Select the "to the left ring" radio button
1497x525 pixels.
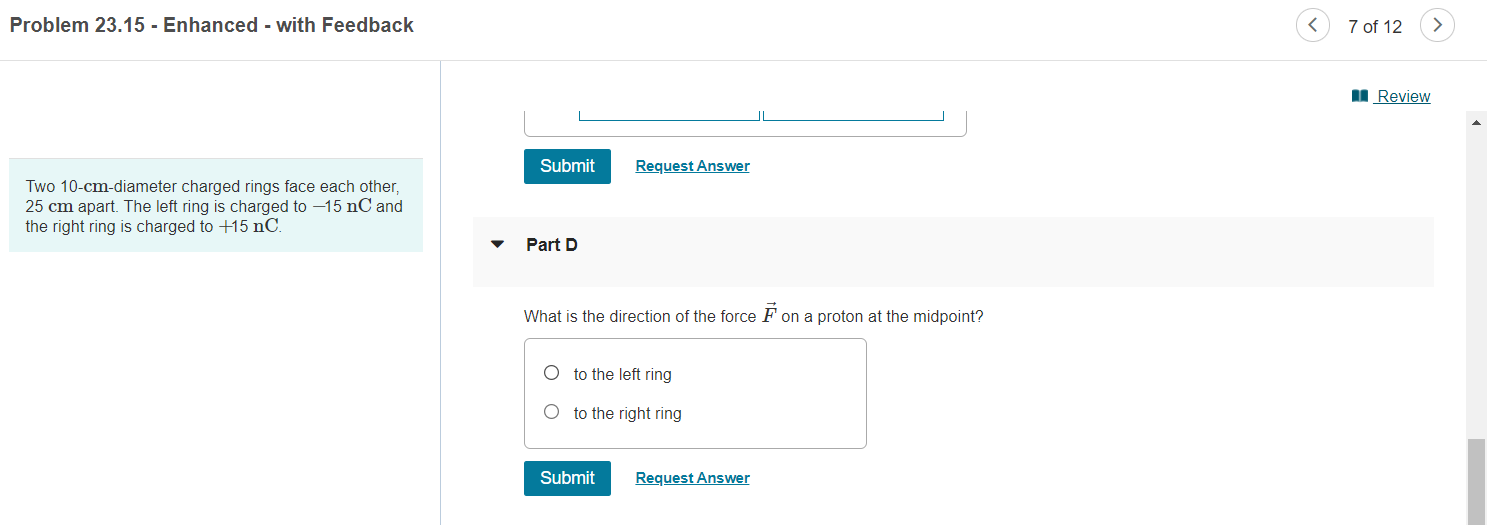coord(551,373)
